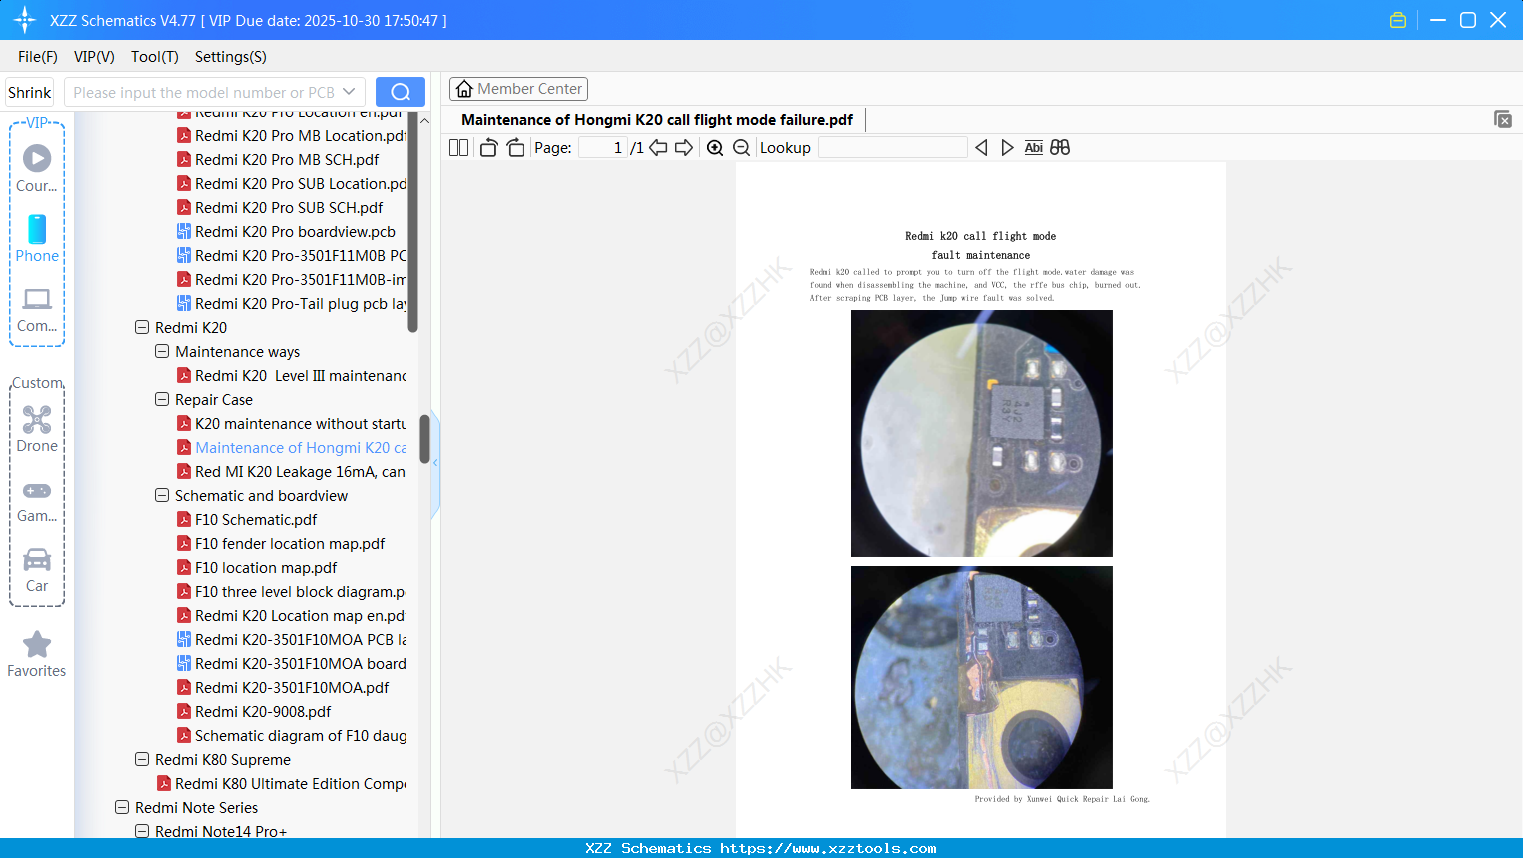
Task: Open Redmi K20 Pro boardview.pcb
Action: [x=295, y=232]
